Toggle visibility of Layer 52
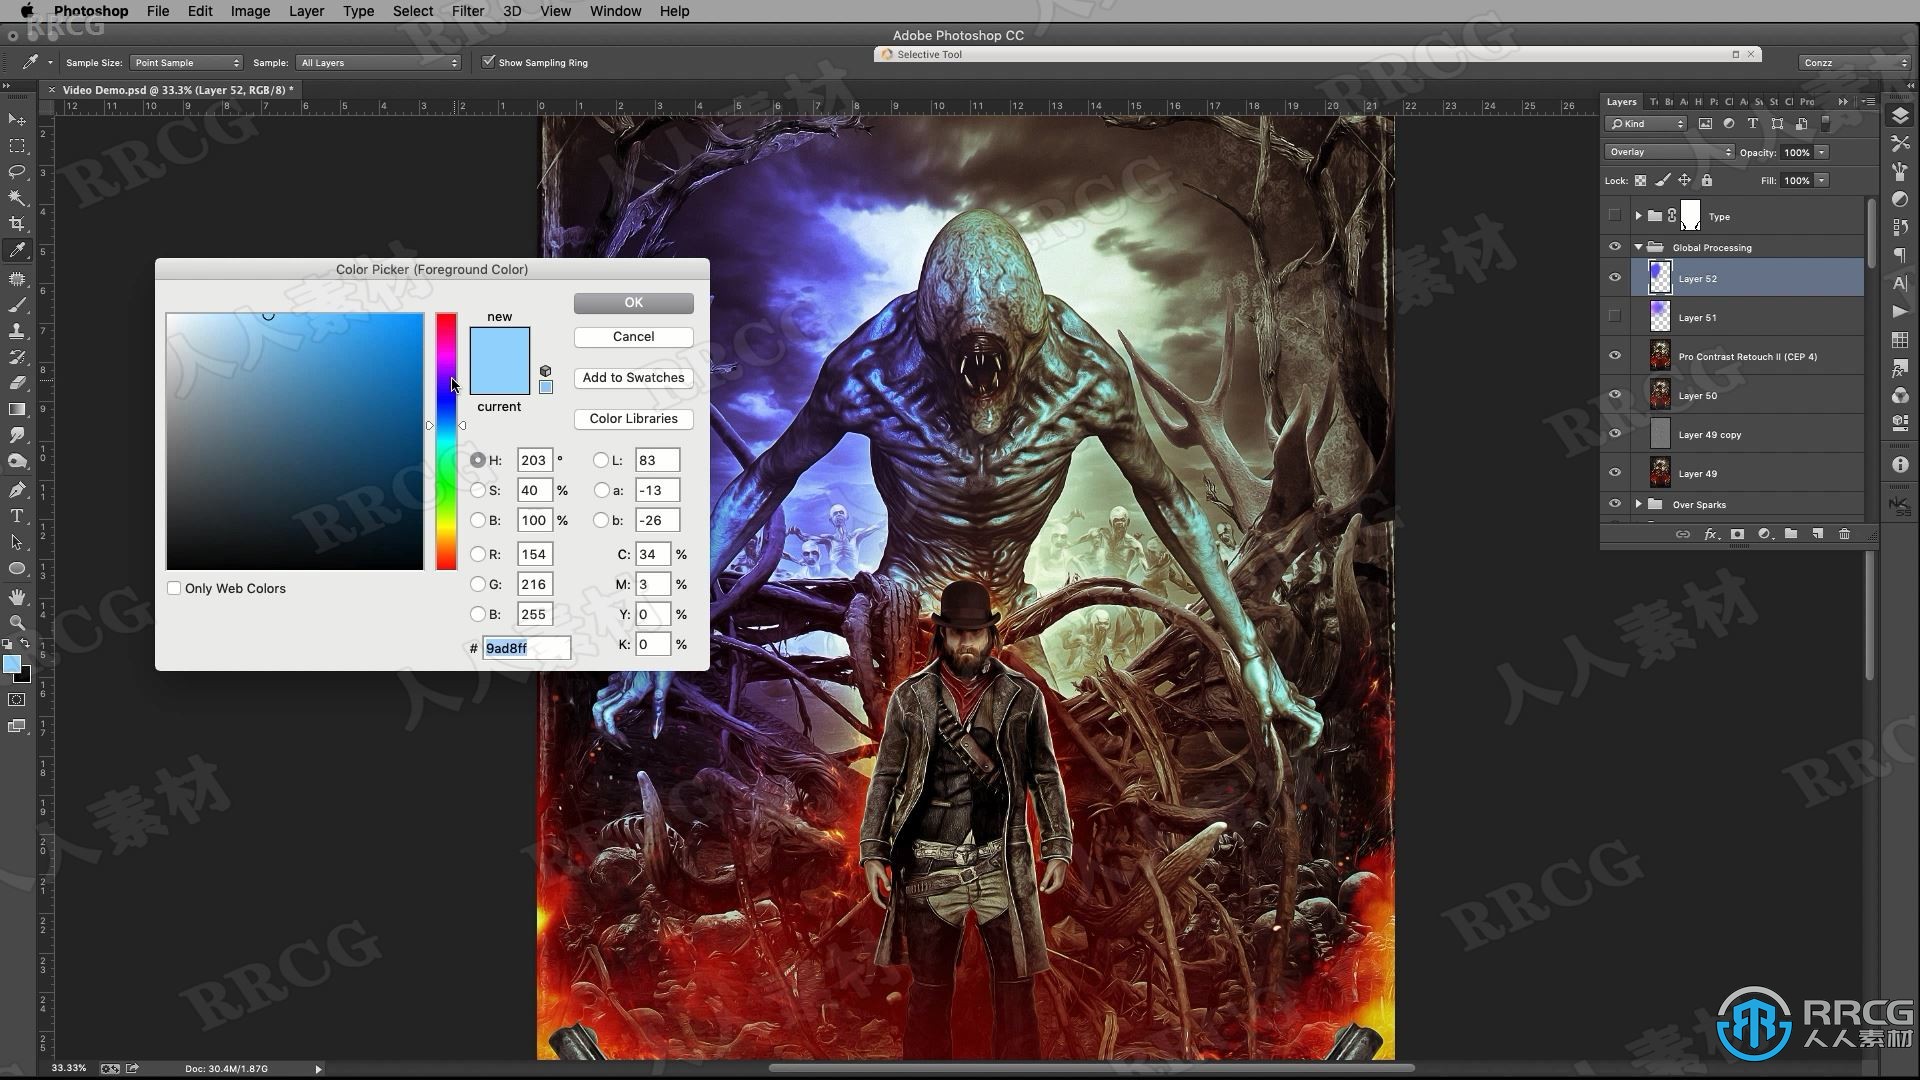Screen dimensions: 1920x1080 coord(1614,278)
